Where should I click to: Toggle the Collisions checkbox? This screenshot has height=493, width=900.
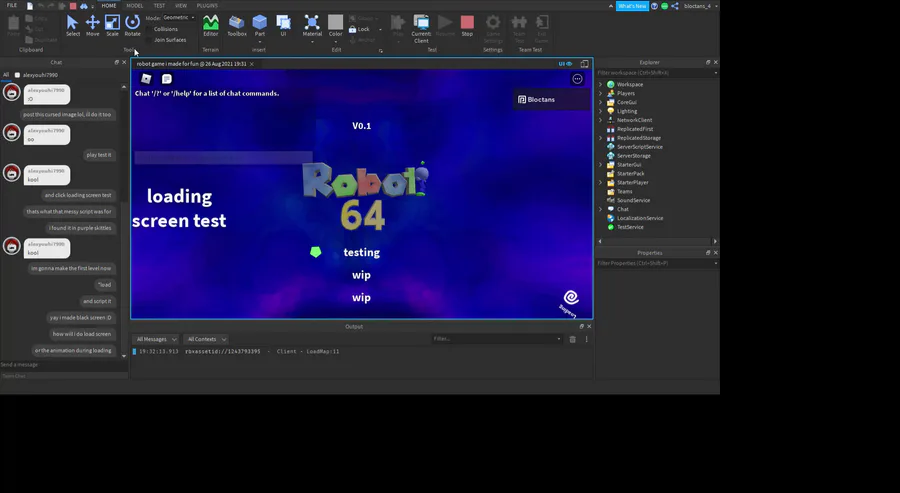tap(149, 29)
